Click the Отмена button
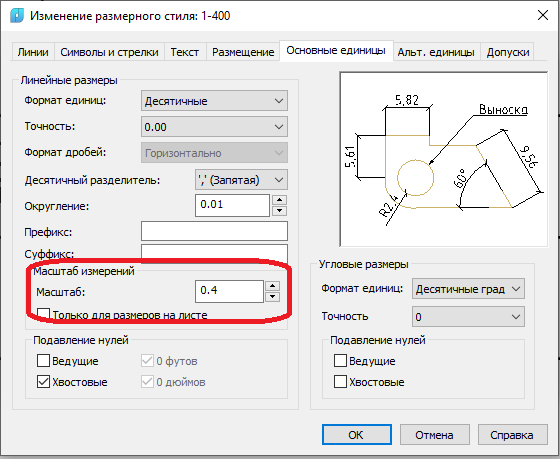The image size is (560, 459). point(434,435)
